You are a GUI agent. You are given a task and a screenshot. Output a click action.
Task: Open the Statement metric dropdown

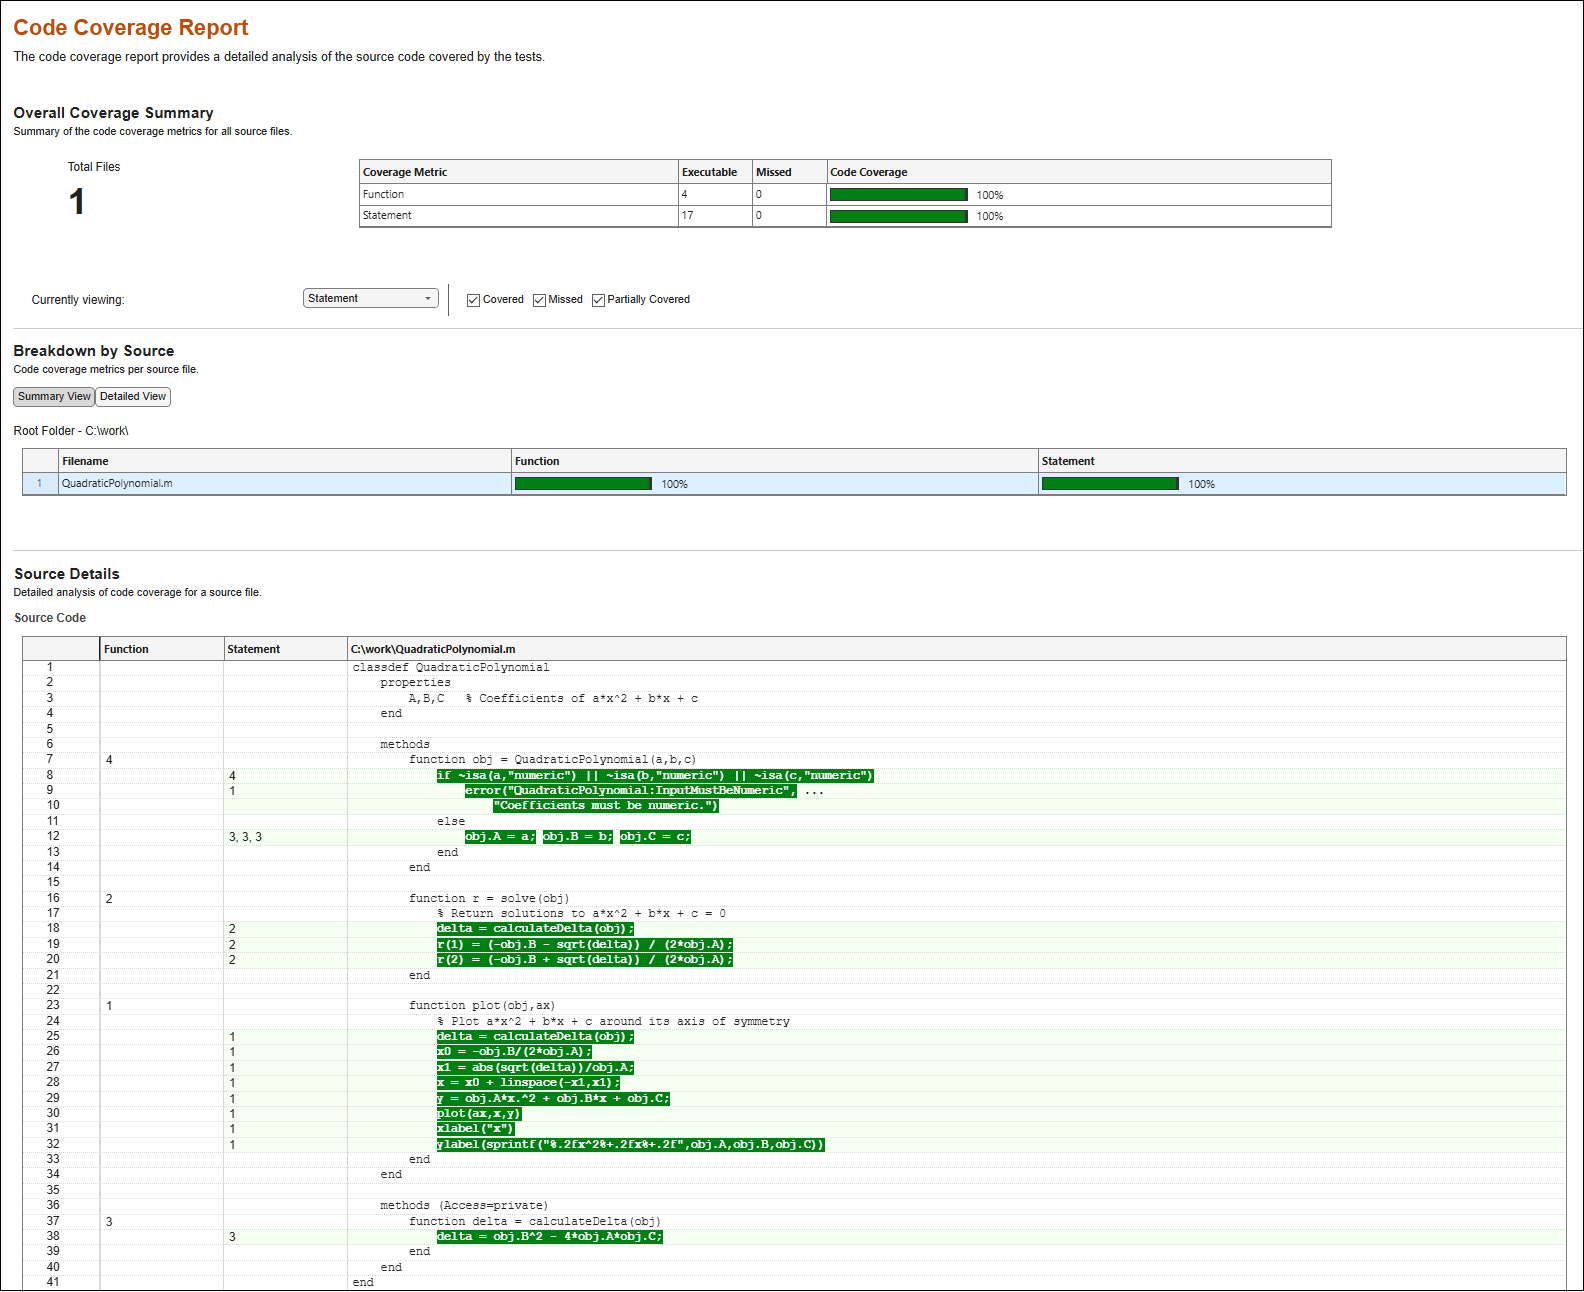370,298
